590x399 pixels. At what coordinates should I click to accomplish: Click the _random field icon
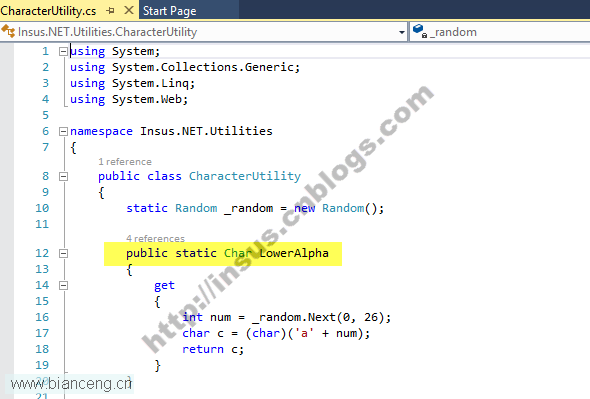(x=420, y=31)
